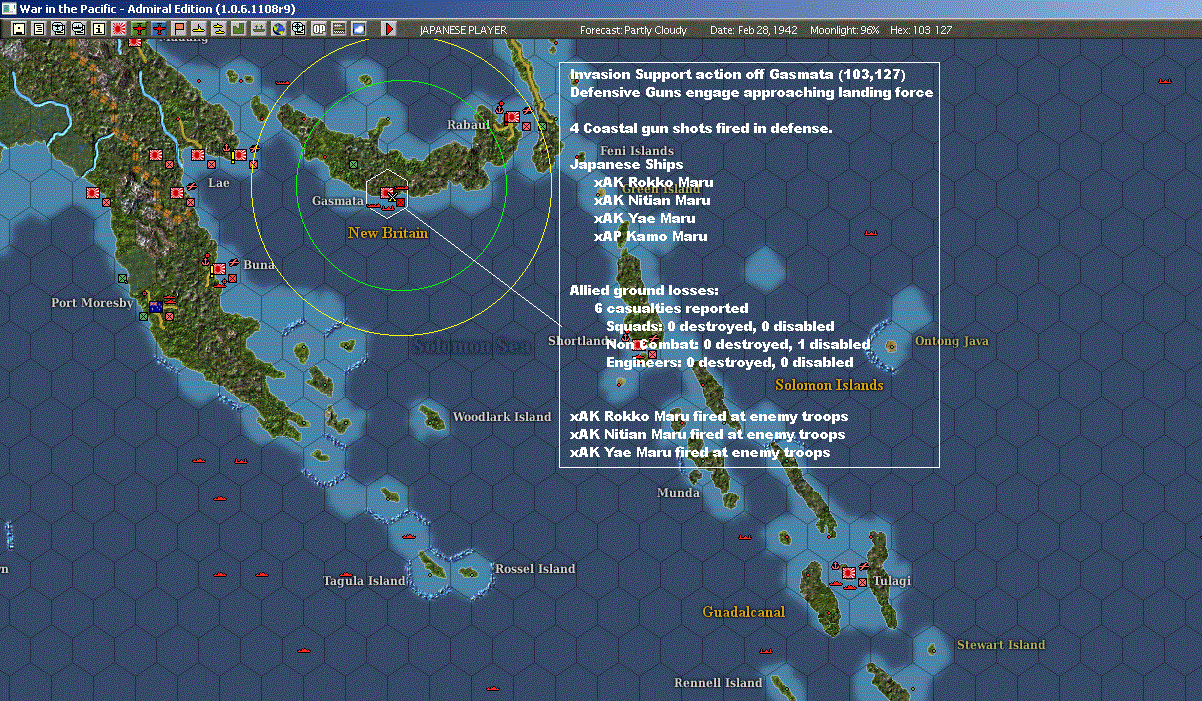Click the 'Tulagi' map label
Screen dimensions: 1202x701
point(891,581)
